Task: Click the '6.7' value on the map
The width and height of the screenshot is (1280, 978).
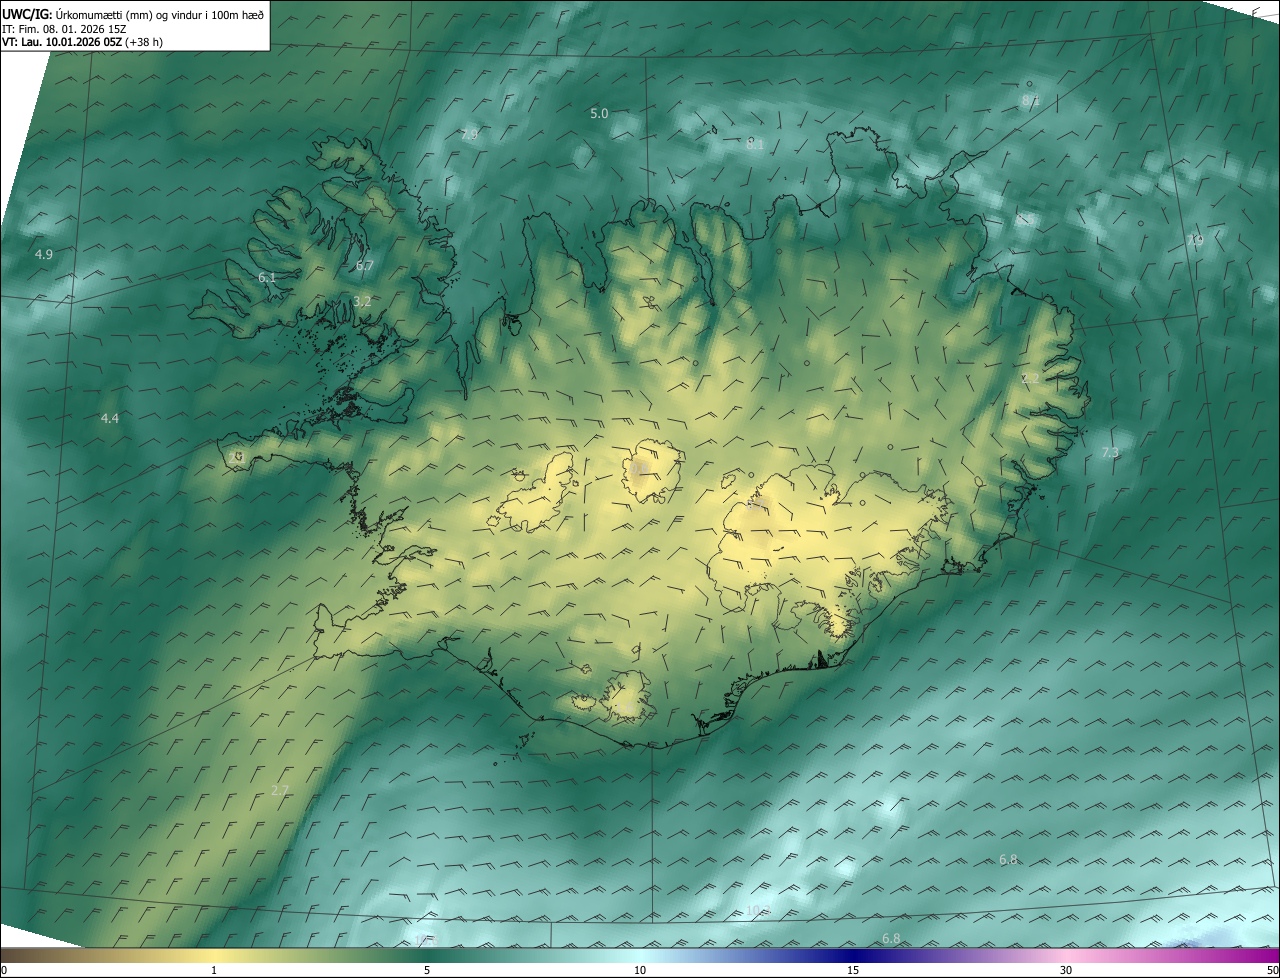Action: (364, 265)
